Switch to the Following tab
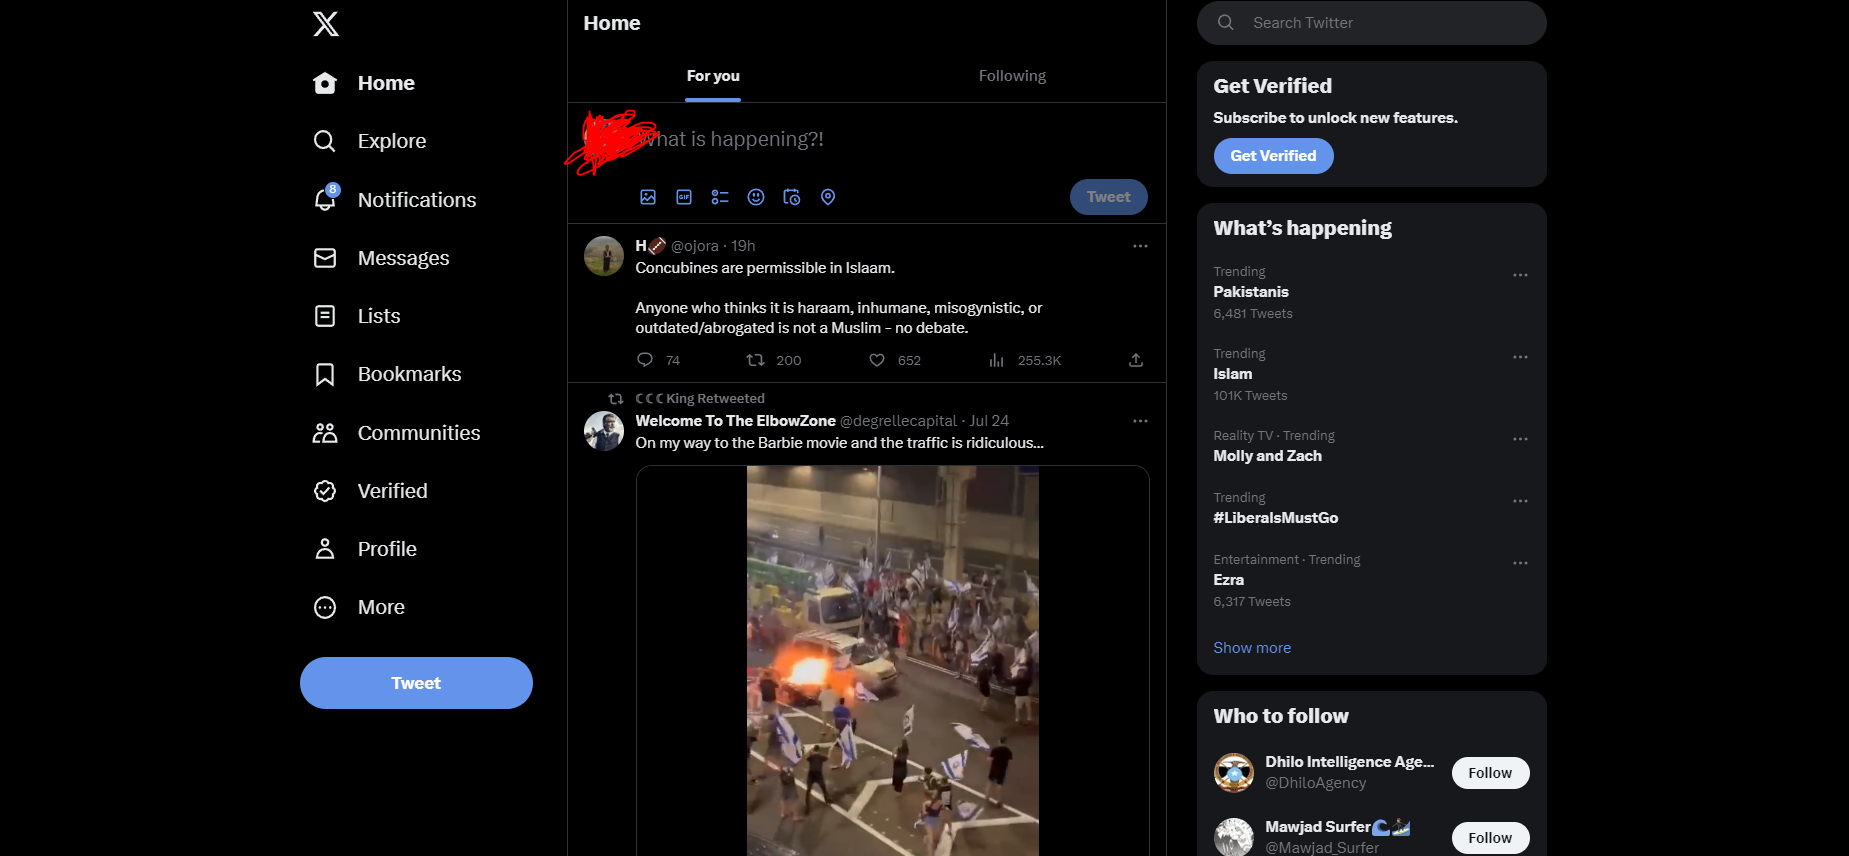 pyautogui.click(x=1012, y=76)
